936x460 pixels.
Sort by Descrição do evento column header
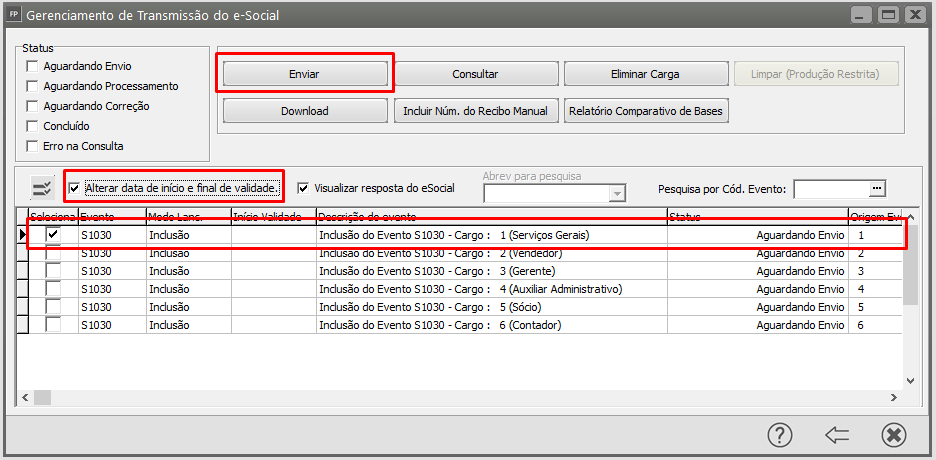point(490,217)
